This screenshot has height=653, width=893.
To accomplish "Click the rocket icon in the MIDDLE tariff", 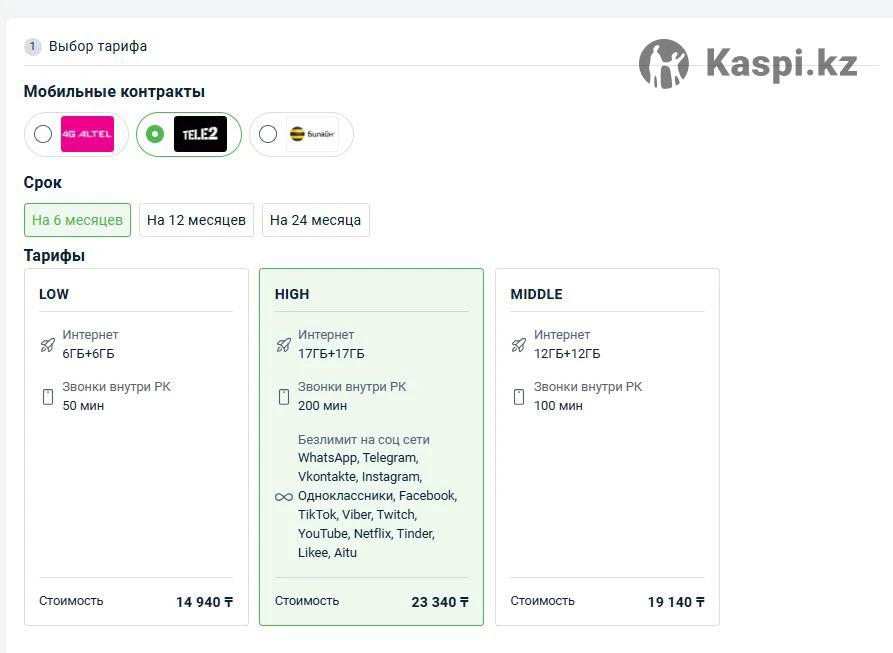I will click(x=519, y=344).
